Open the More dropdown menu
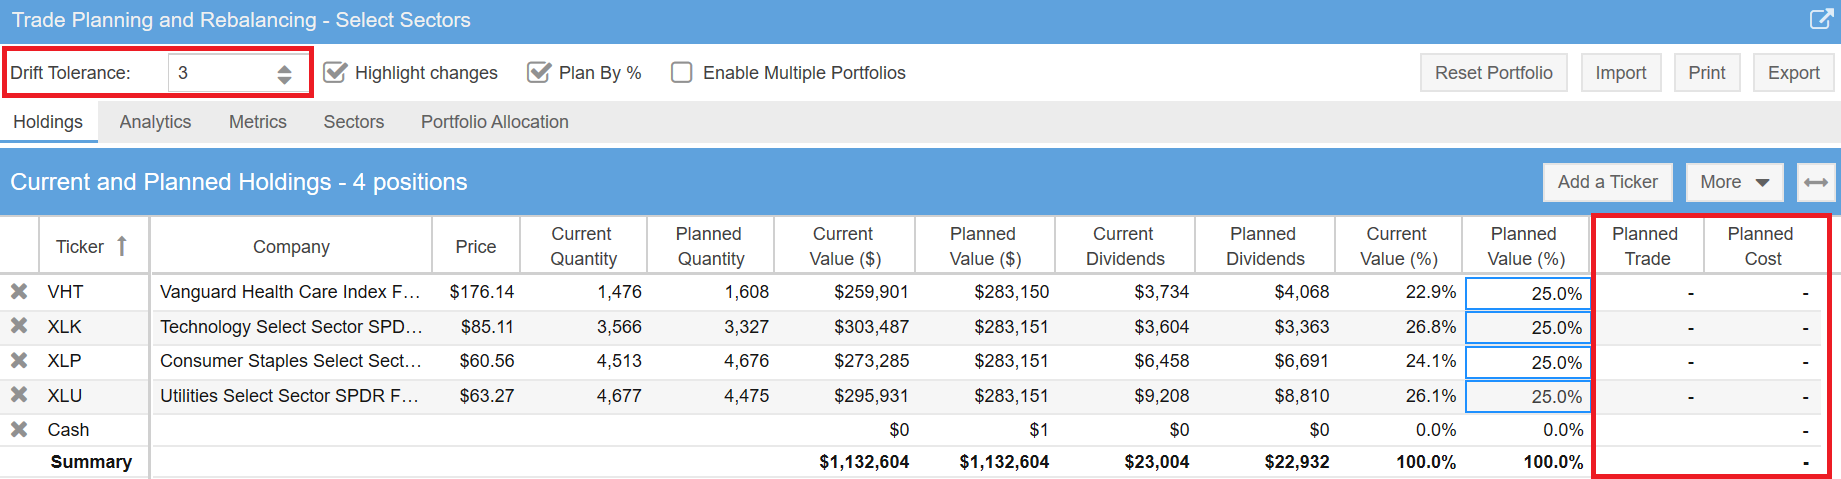Screen dimensions: 1841x479 pos(1734,182)
